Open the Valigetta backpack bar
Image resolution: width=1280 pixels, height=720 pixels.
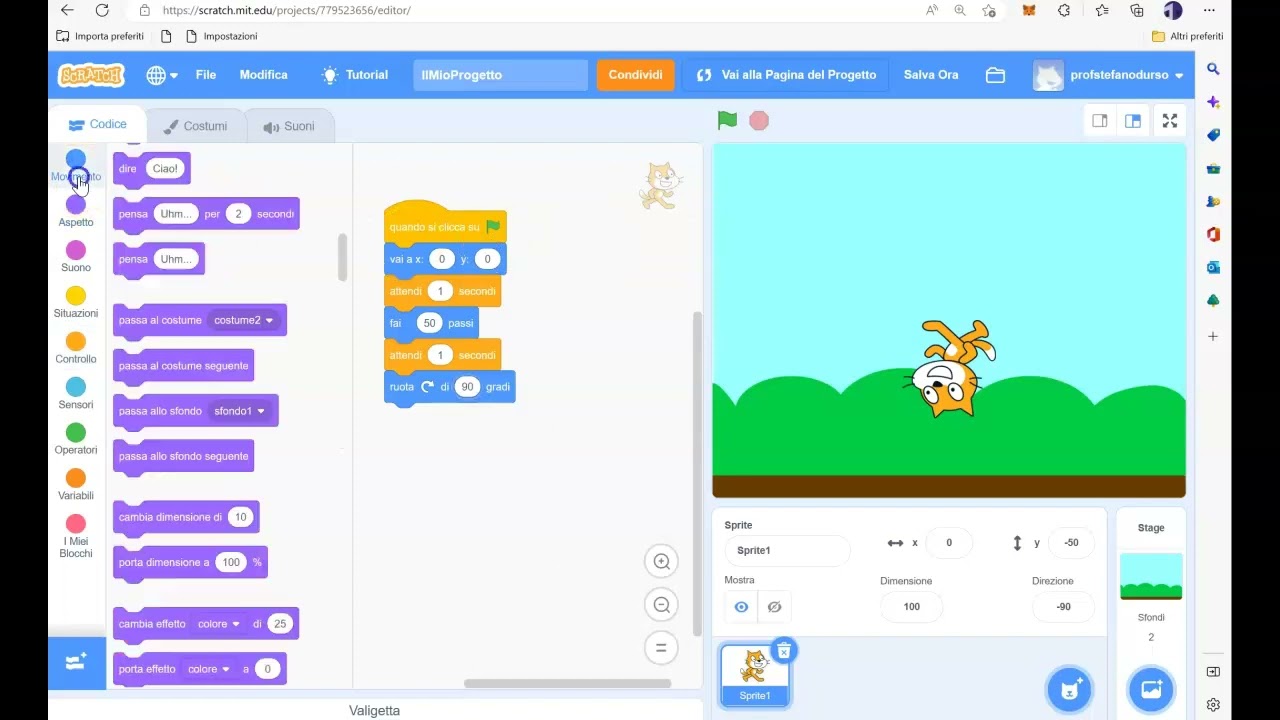(375, 710)
